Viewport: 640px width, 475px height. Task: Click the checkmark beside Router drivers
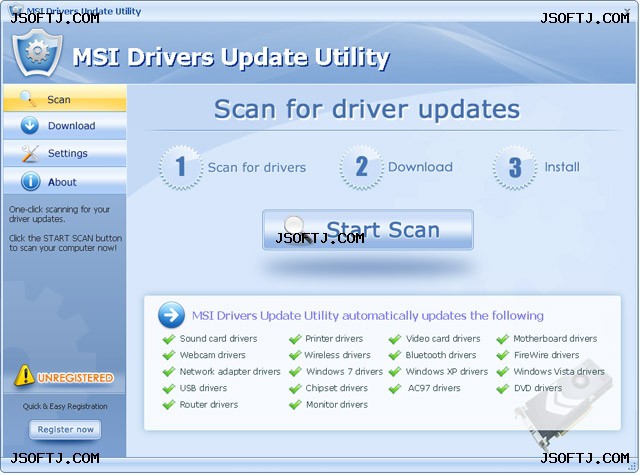(x=169, y=405)
